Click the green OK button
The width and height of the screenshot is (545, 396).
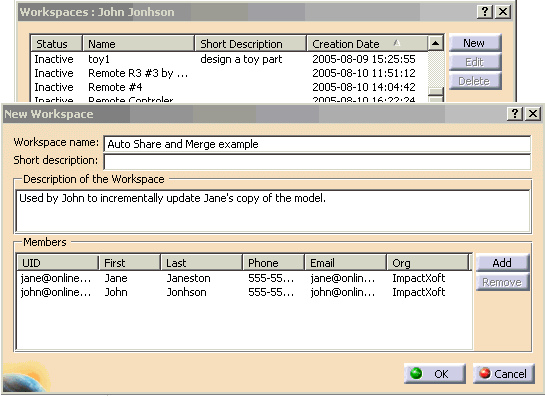coord(434,374)
